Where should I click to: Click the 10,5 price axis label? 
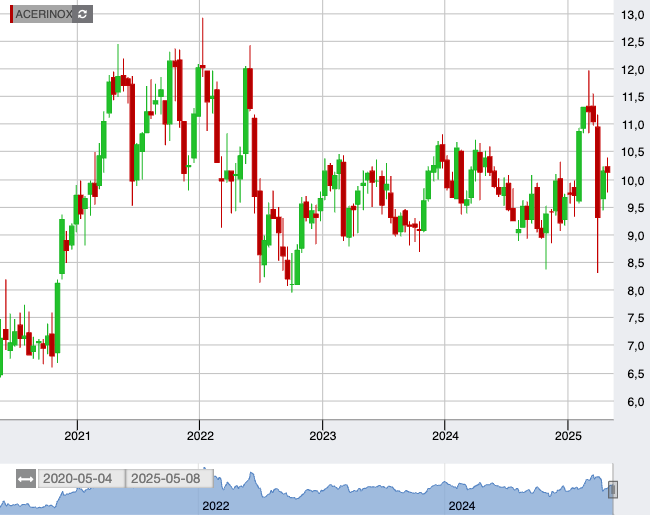click(x=633, y=152)
